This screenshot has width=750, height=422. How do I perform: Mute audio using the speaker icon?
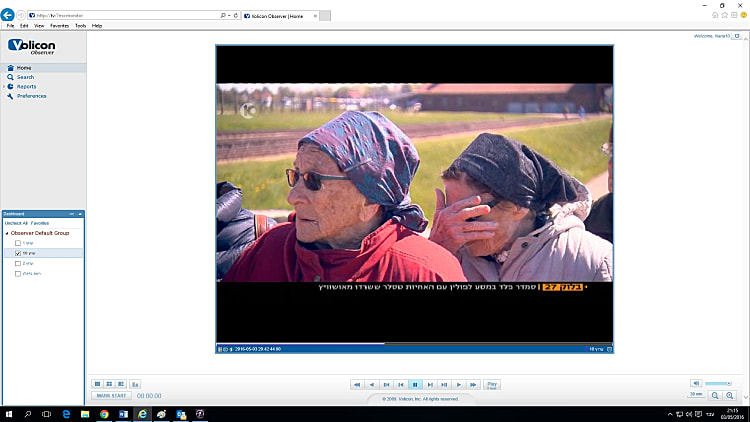695,383
